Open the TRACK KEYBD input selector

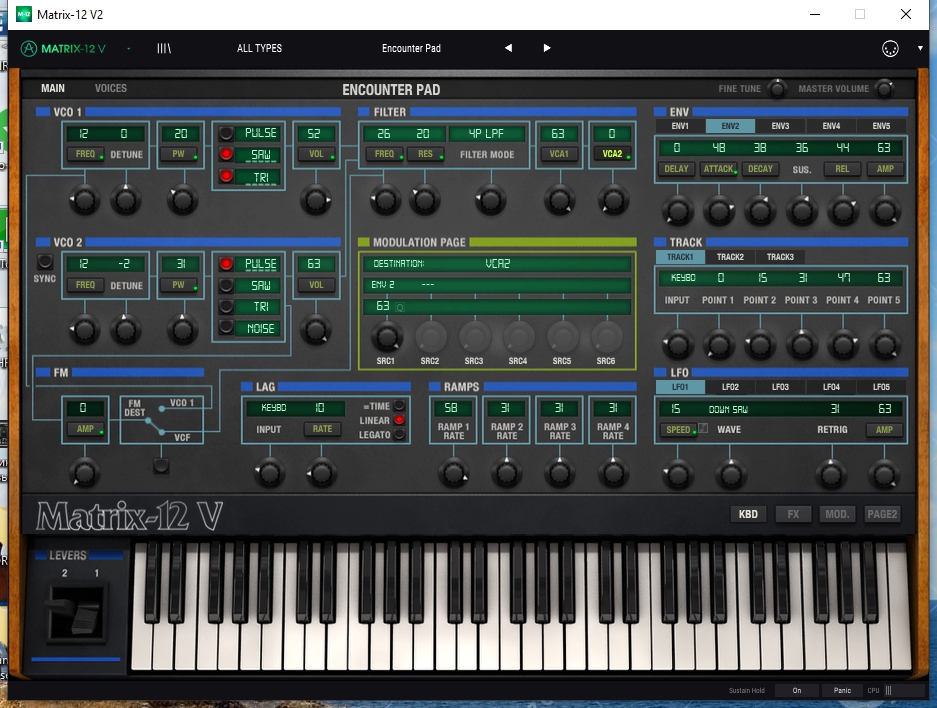683,278
